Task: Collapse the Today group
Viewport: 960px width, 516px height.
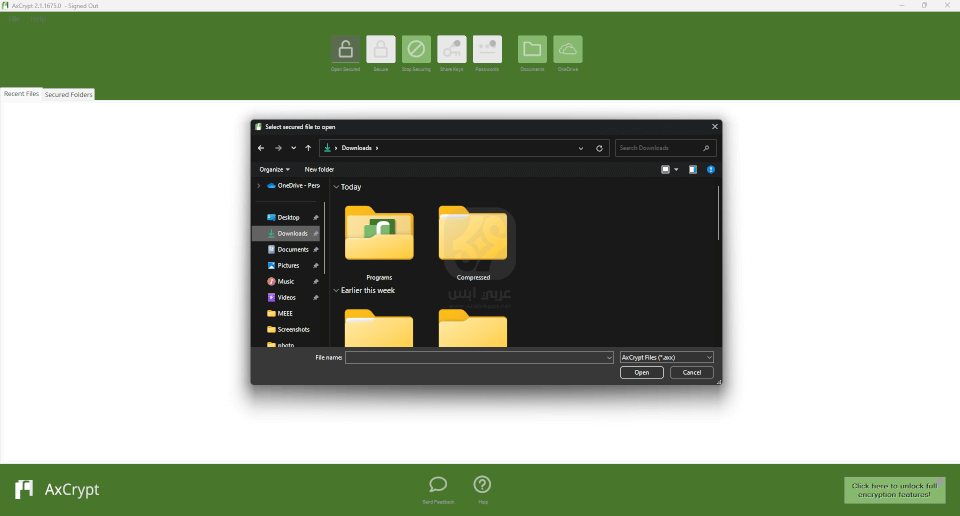Action: [x=336, y=187]
